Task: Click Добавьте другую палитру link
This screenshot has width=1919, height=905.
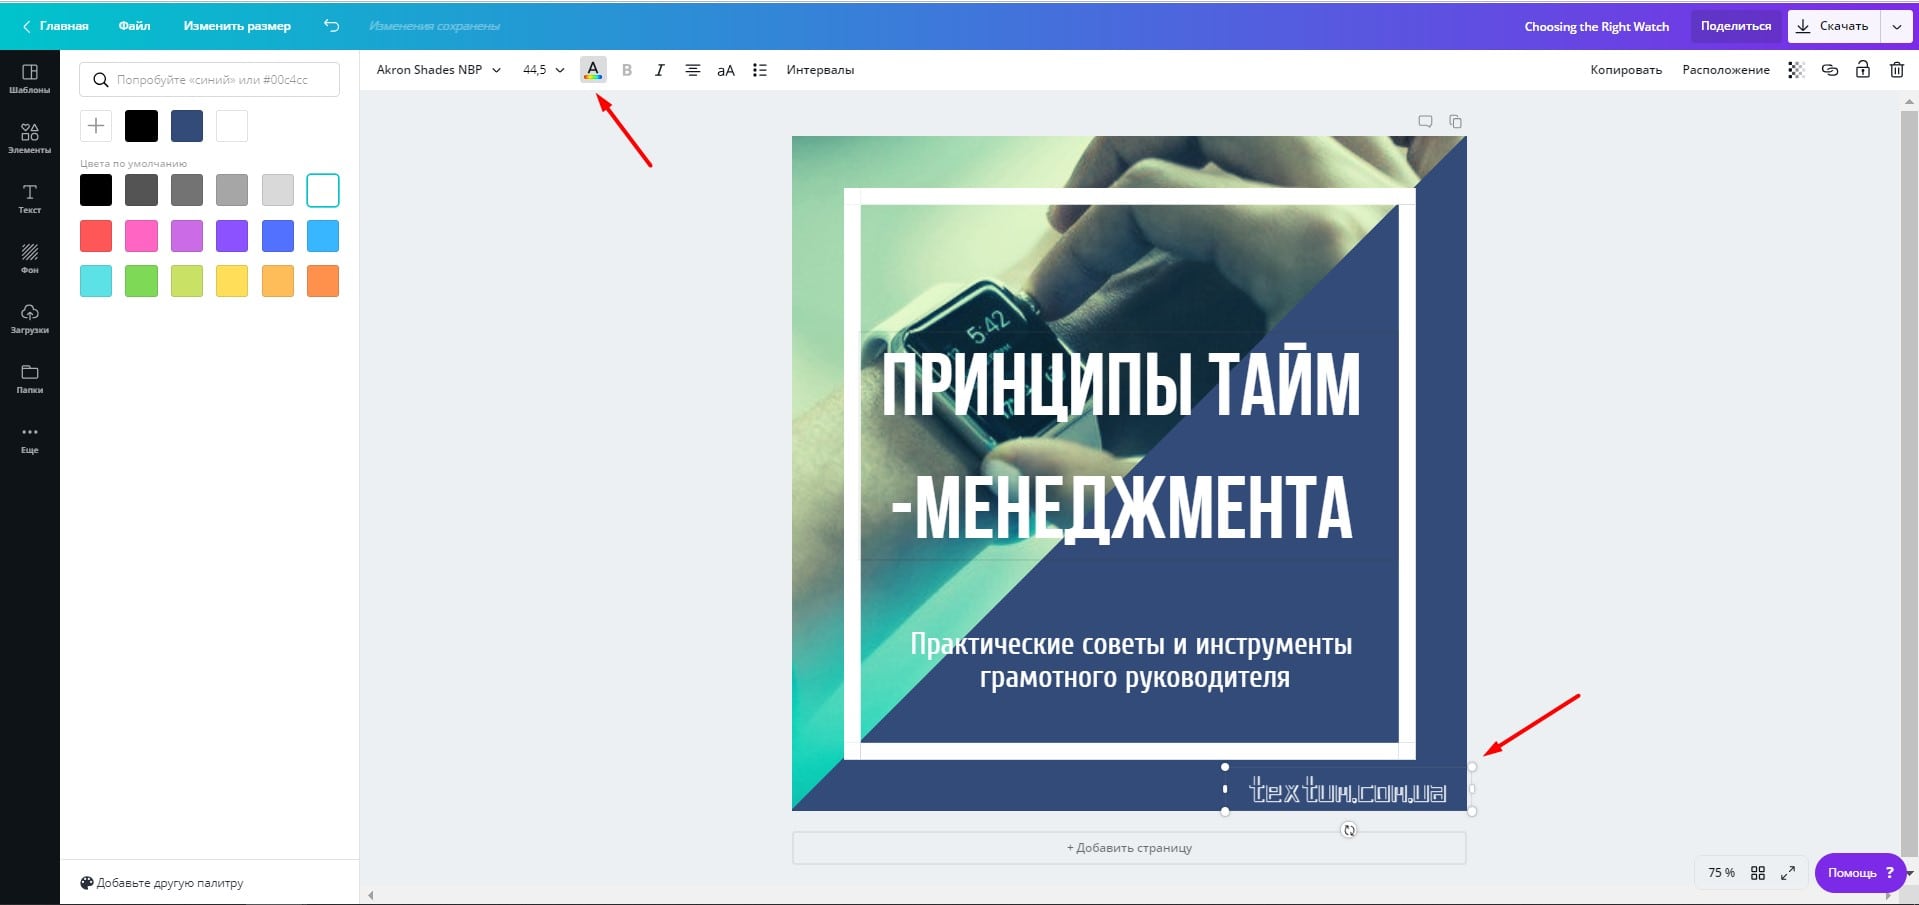Action: click(162, 883)
